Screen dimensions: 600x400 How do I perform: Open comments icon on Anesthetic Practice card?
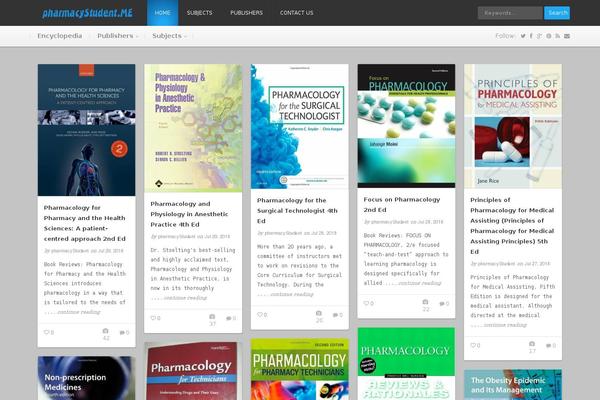229,318
